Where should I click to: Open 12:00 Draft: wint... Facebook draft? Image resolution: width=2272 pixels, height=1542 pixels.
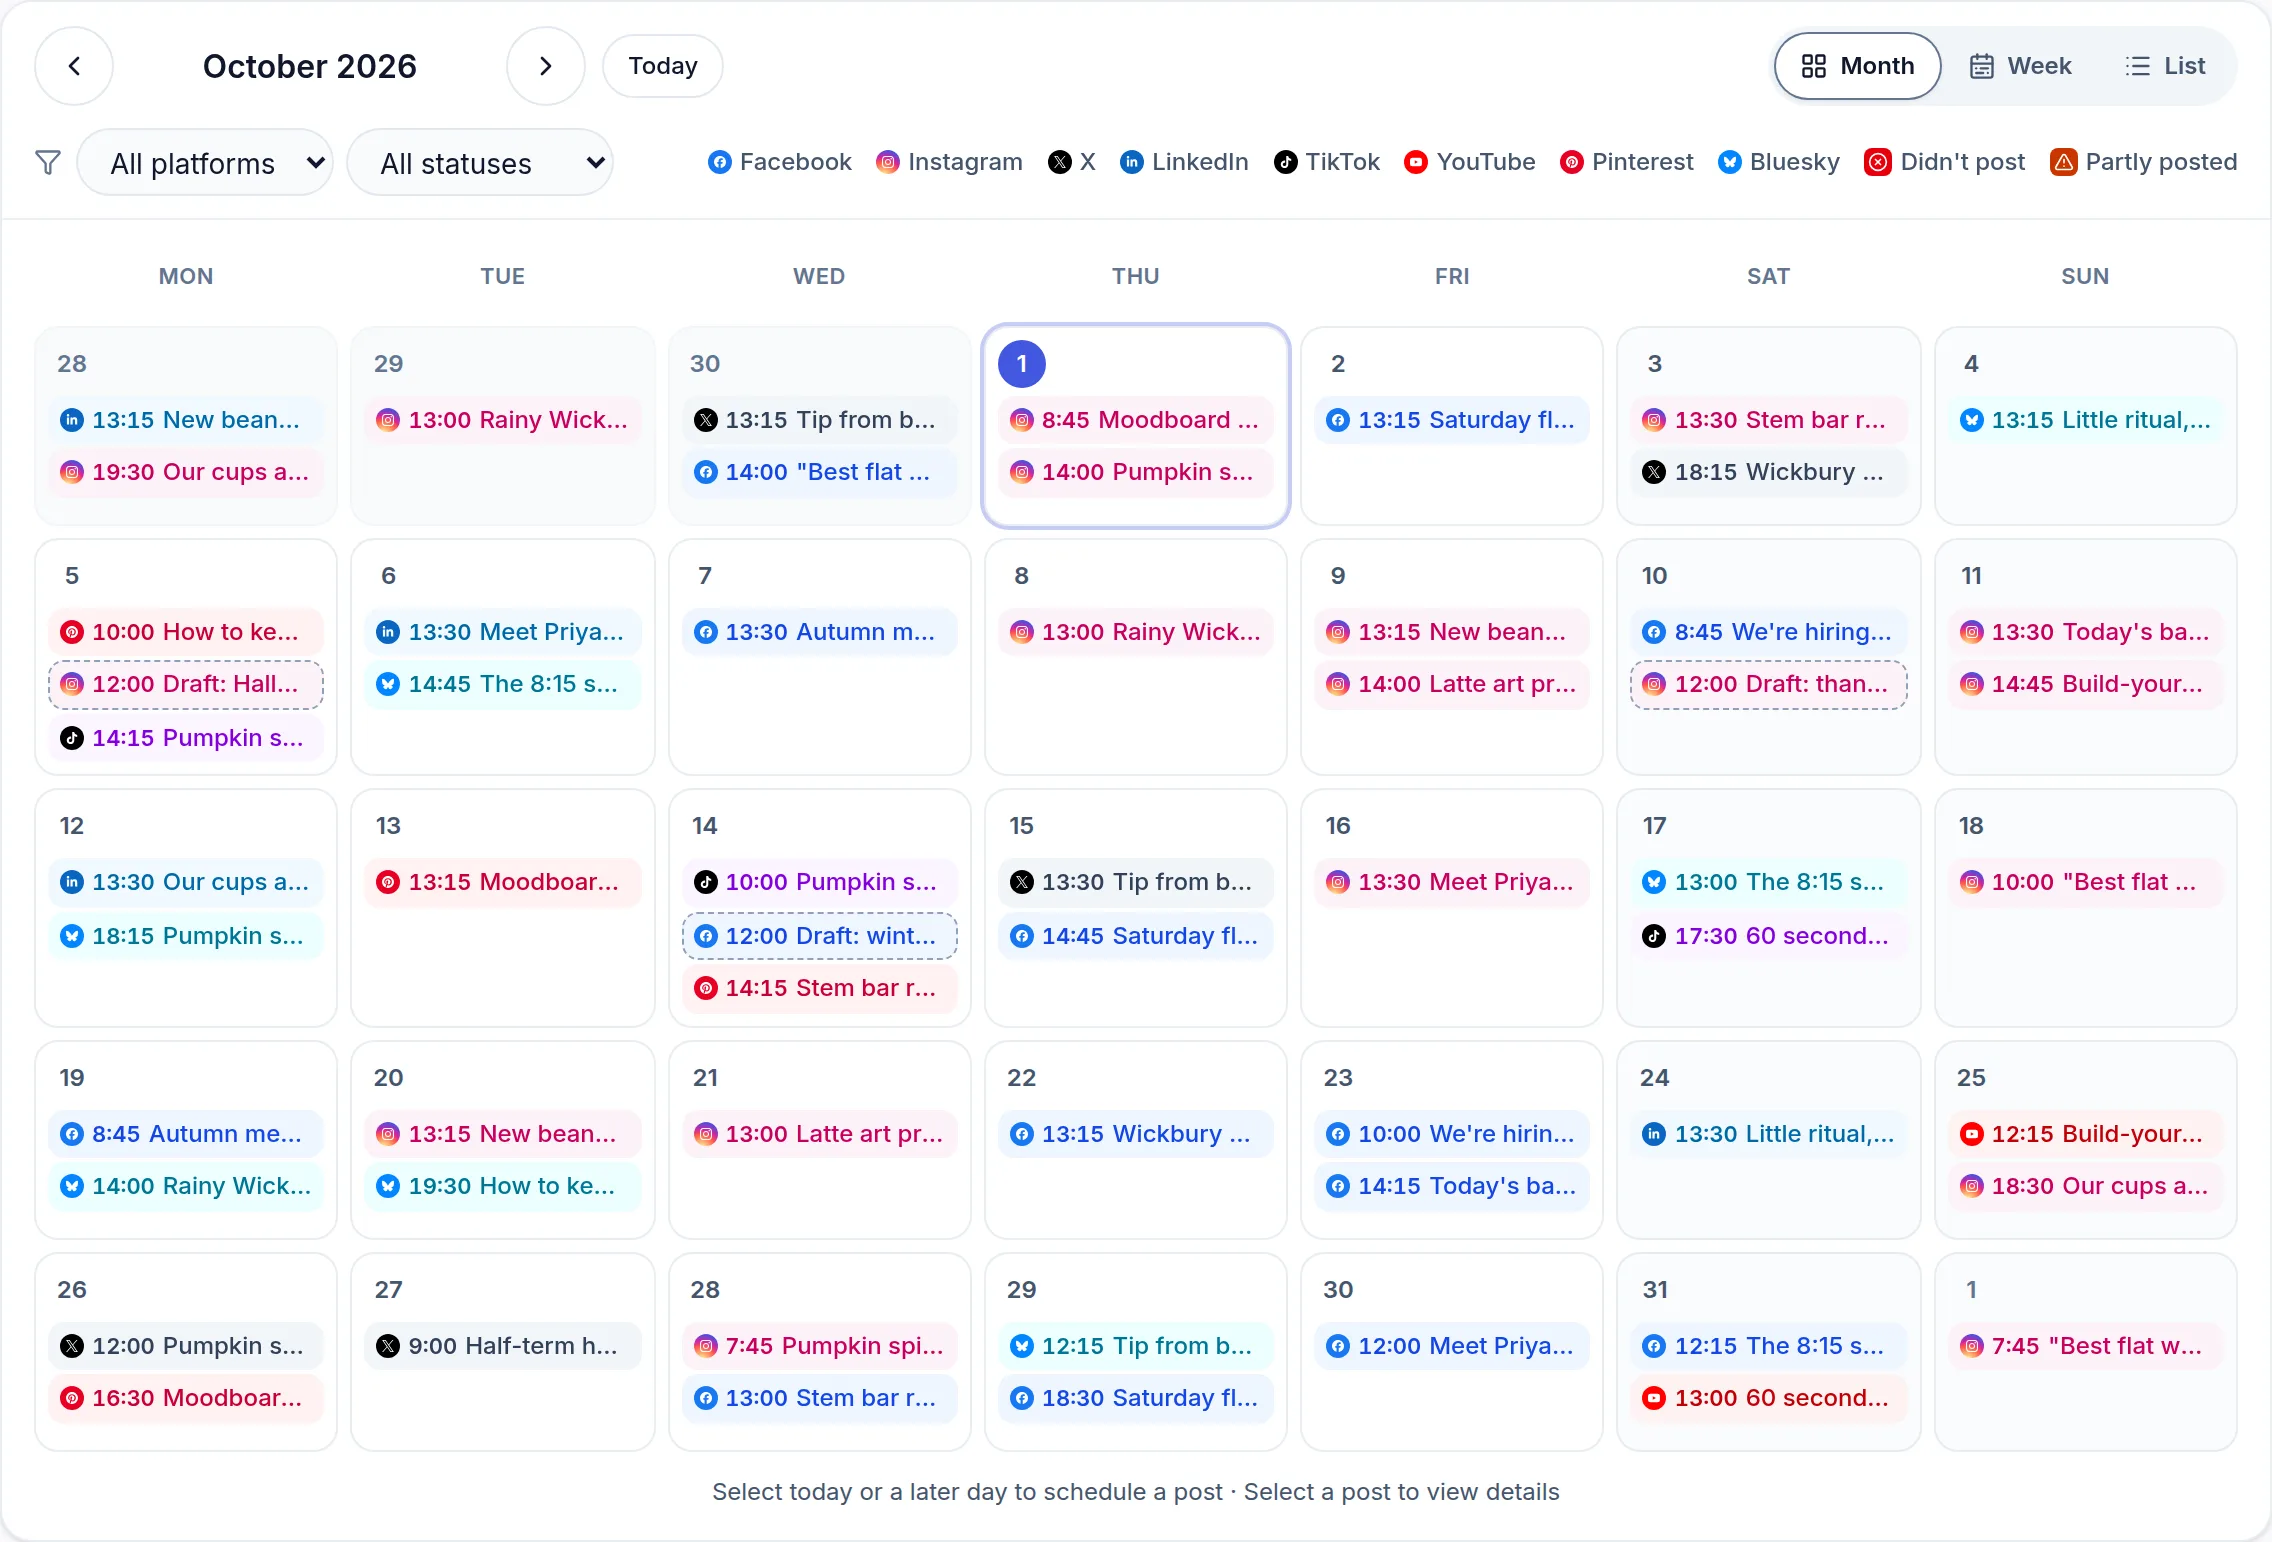819,936
